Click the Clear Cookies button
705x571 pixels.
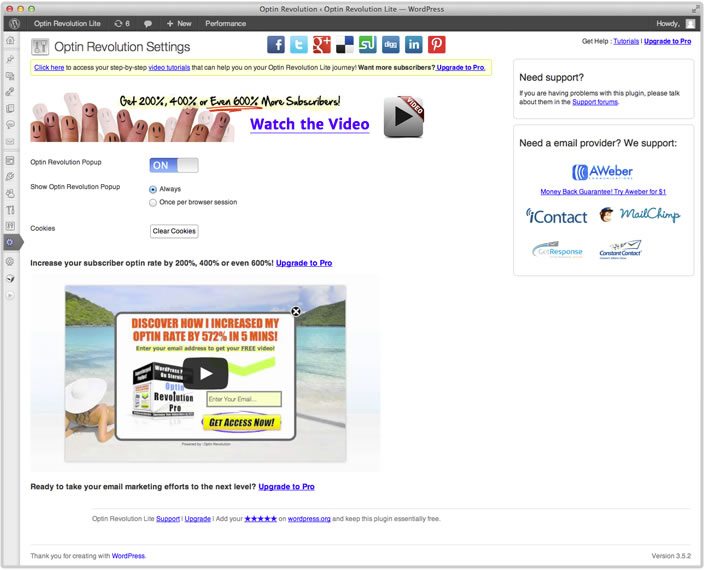174,231
